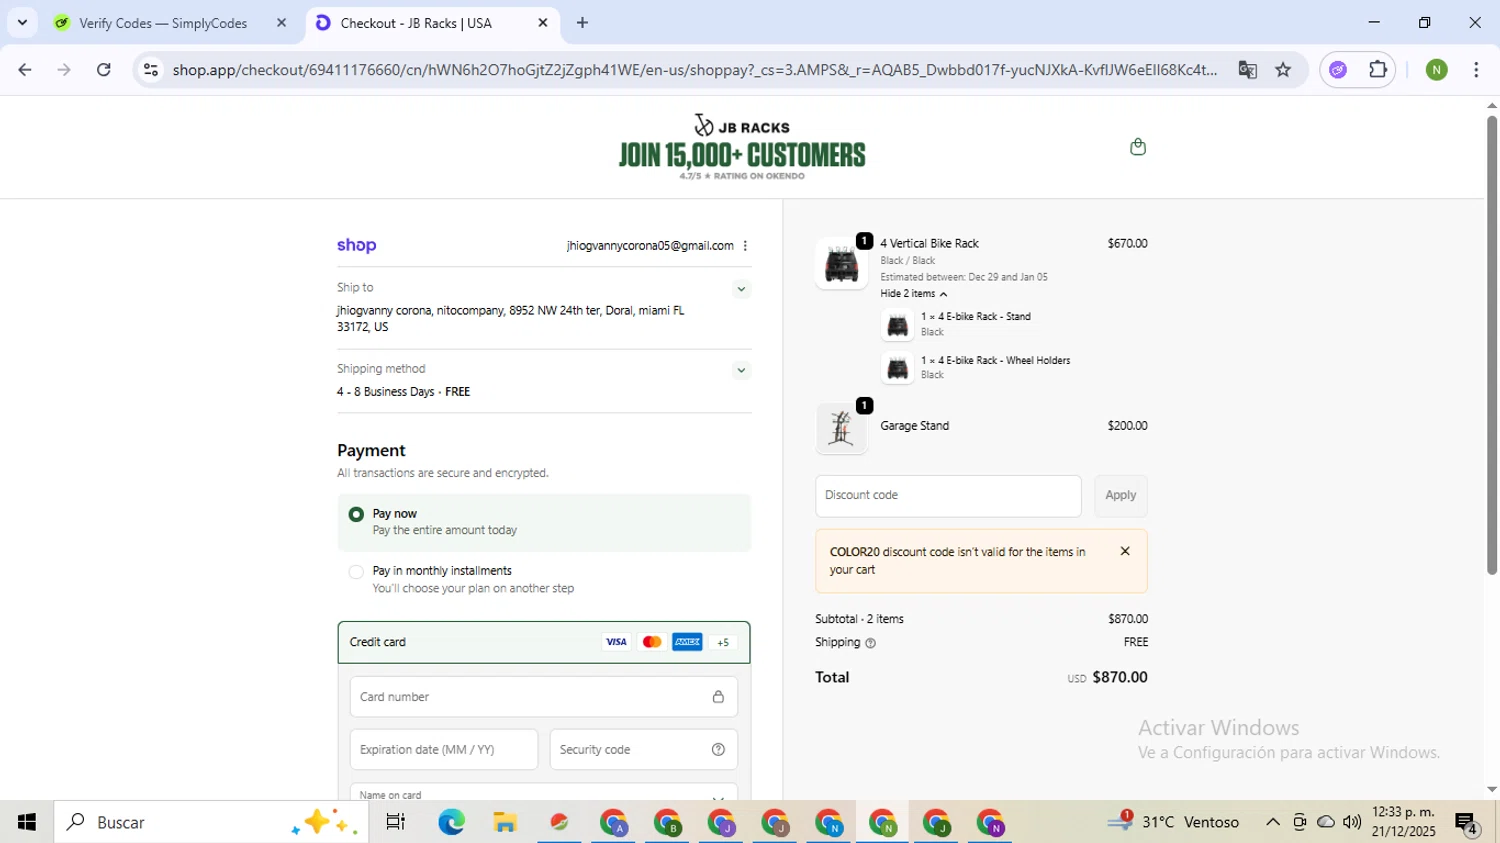This screenshot has width=1500, height=843.
Task: Click the lock icon in Card number field
Action: 718,697
